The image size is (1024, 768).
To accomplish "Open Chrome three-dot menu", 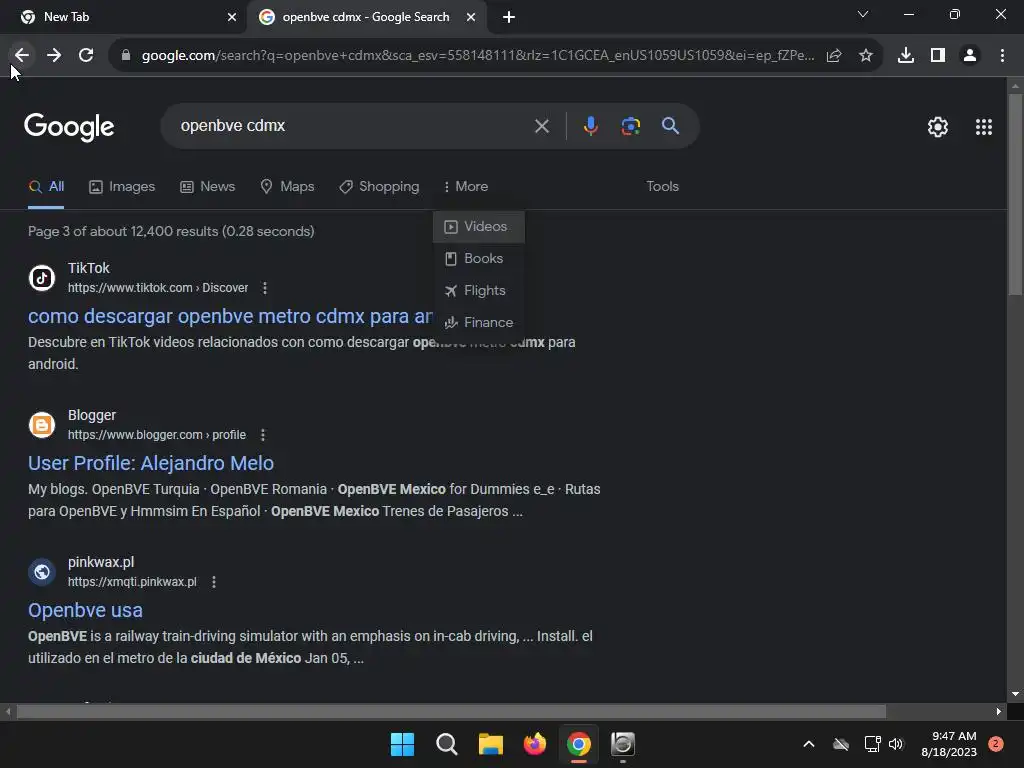I will [x=1002, y=56].
